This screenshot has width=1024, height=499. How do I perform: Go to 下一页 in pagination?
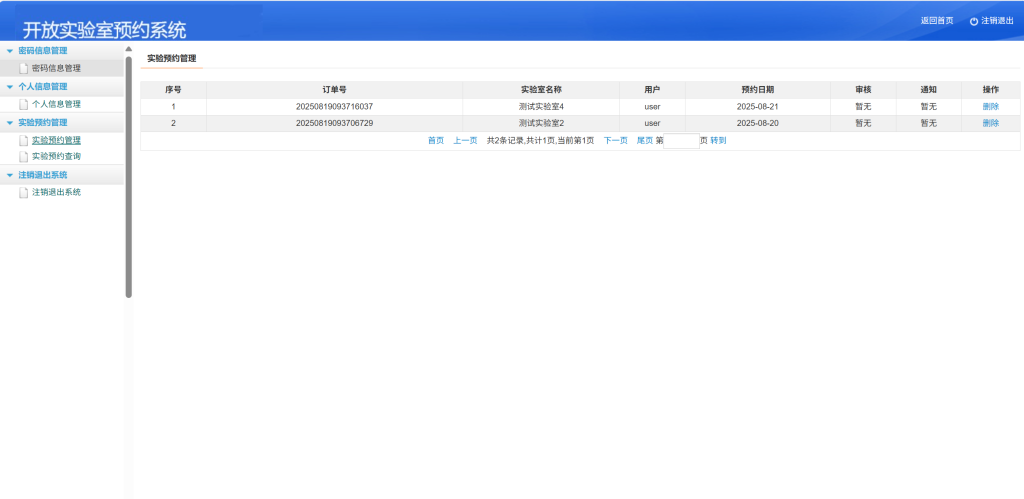point(615,140)
